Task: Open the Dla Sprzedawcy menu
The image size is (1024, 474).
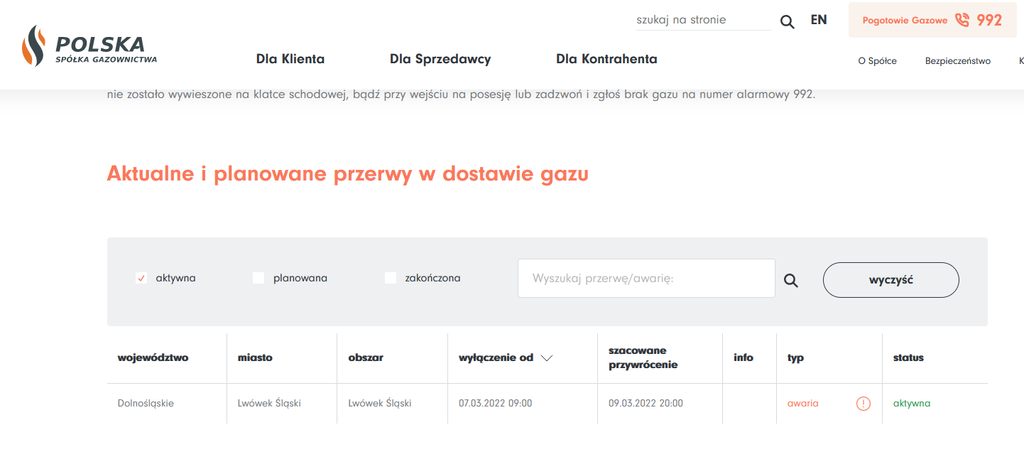Action: click(440, 59)
